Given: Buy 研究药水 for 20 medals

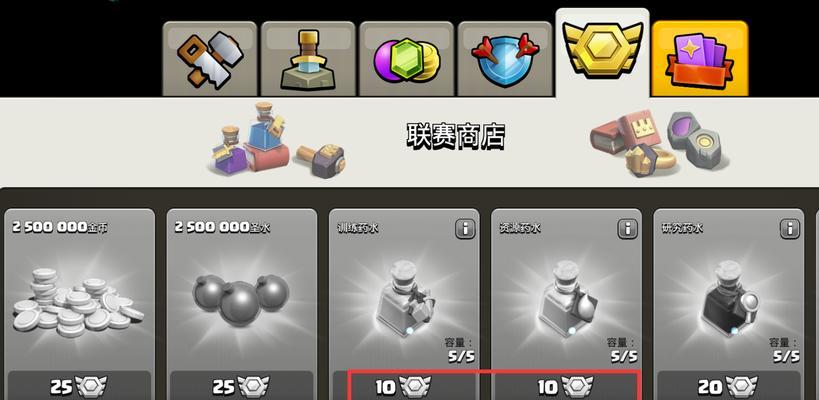Looking at the screenshot, I should click(729, 386).
